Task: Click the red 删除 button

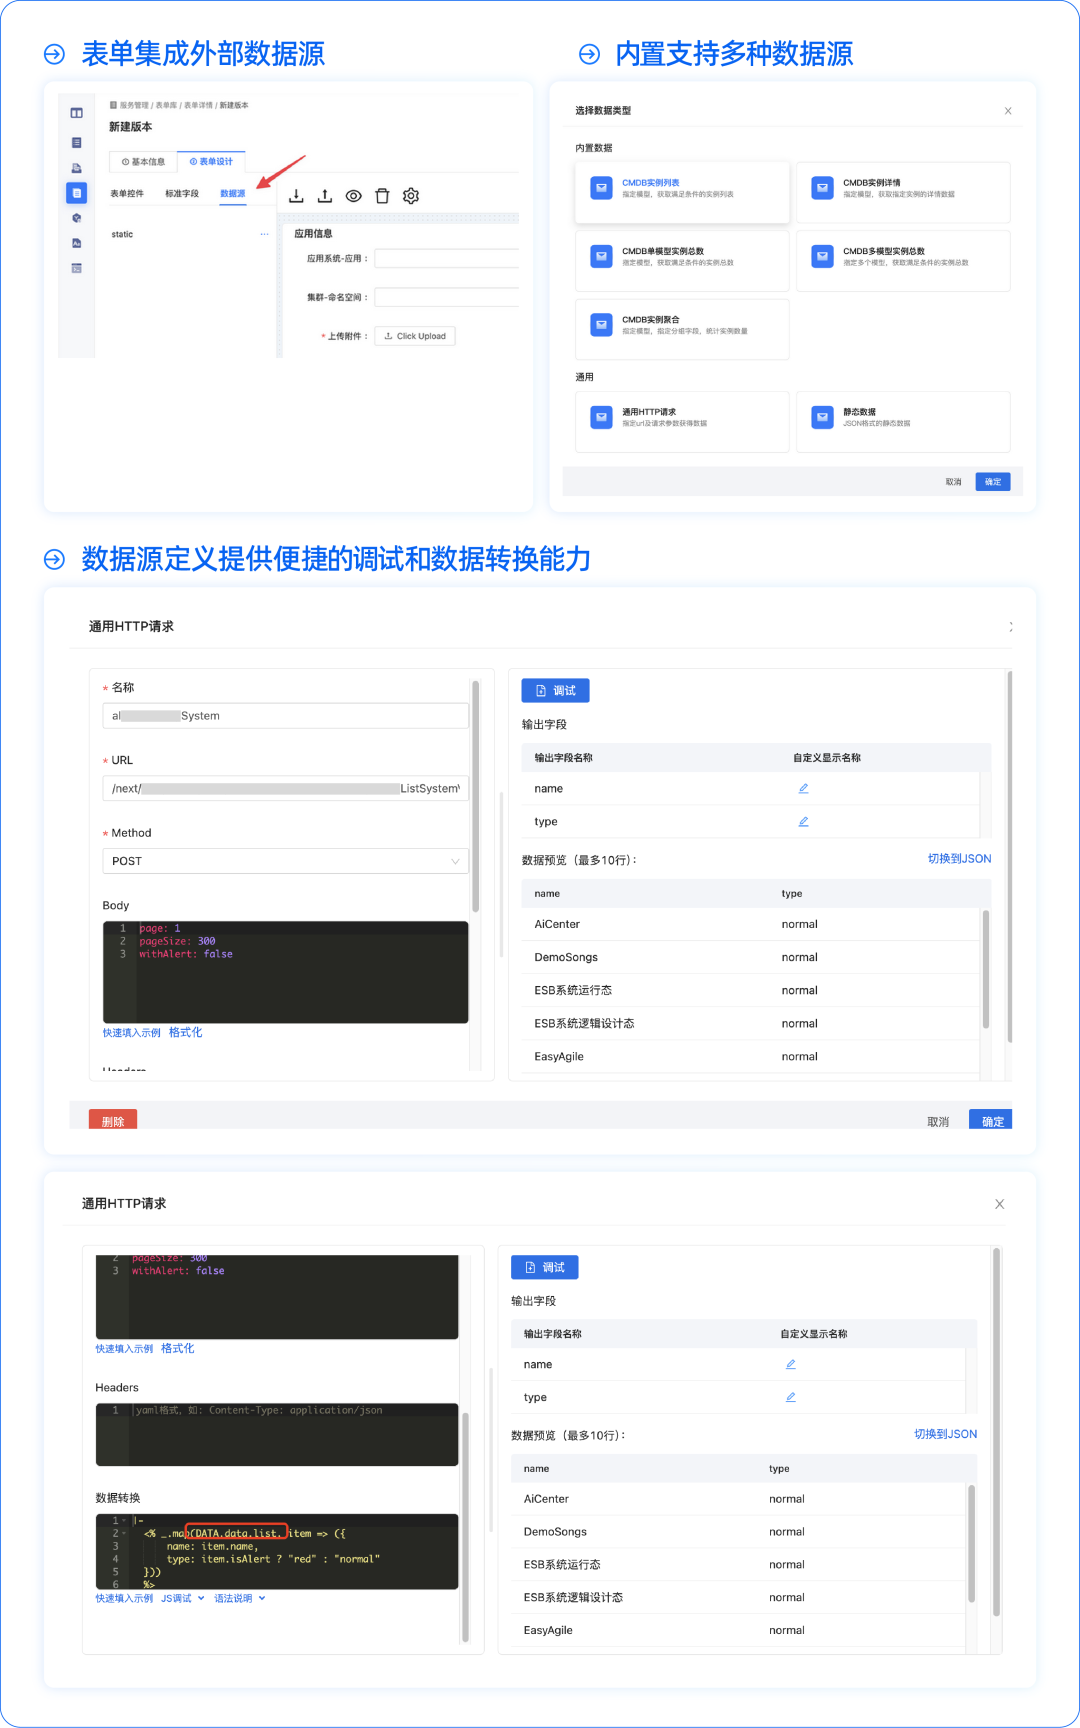Action: tap(113, 1120)
